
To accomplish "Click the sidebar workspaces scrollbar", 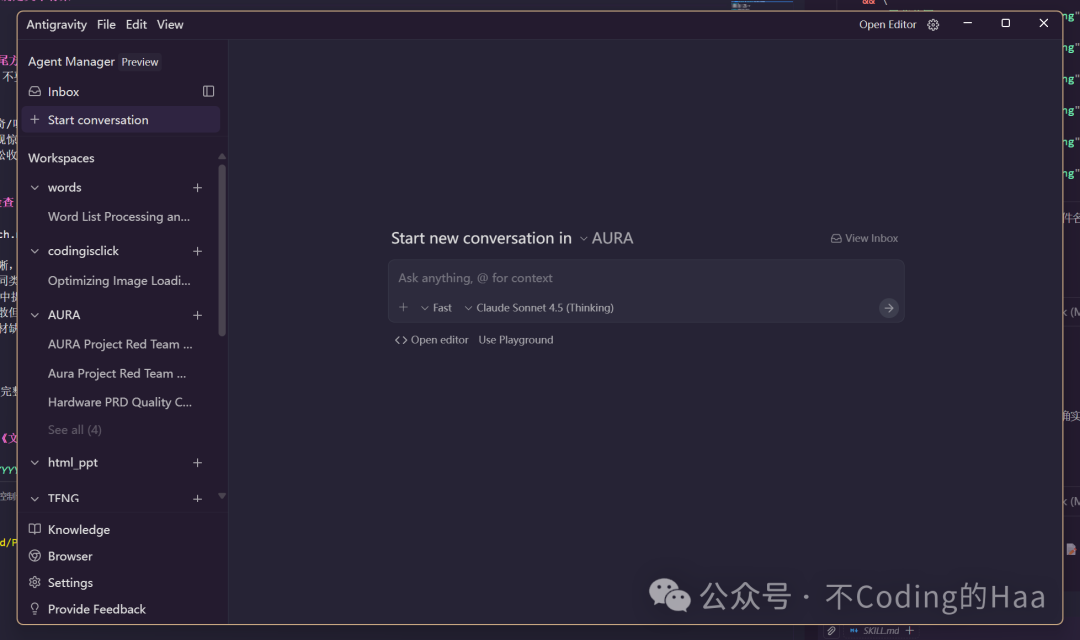I will (x=222, y=249).
